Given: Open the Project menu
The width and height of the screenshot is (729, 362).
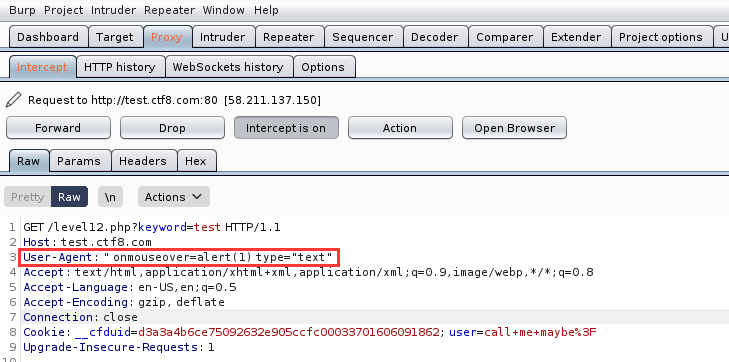Looking at the screenshot, I should [x=63, y=10].
